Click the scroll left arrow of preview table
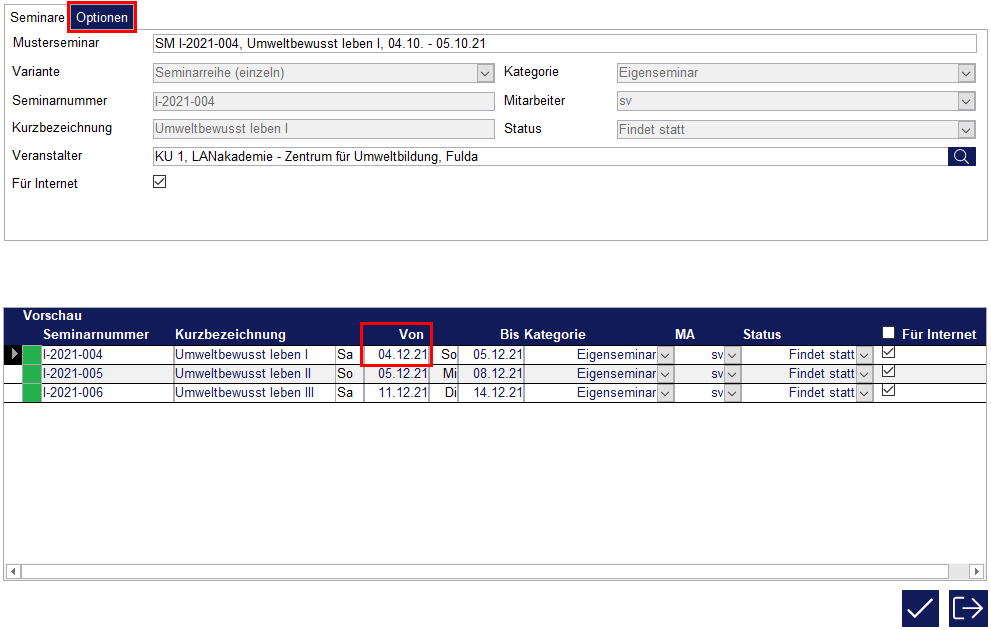Viewport: 991px width, 630px height. (13, 571)
